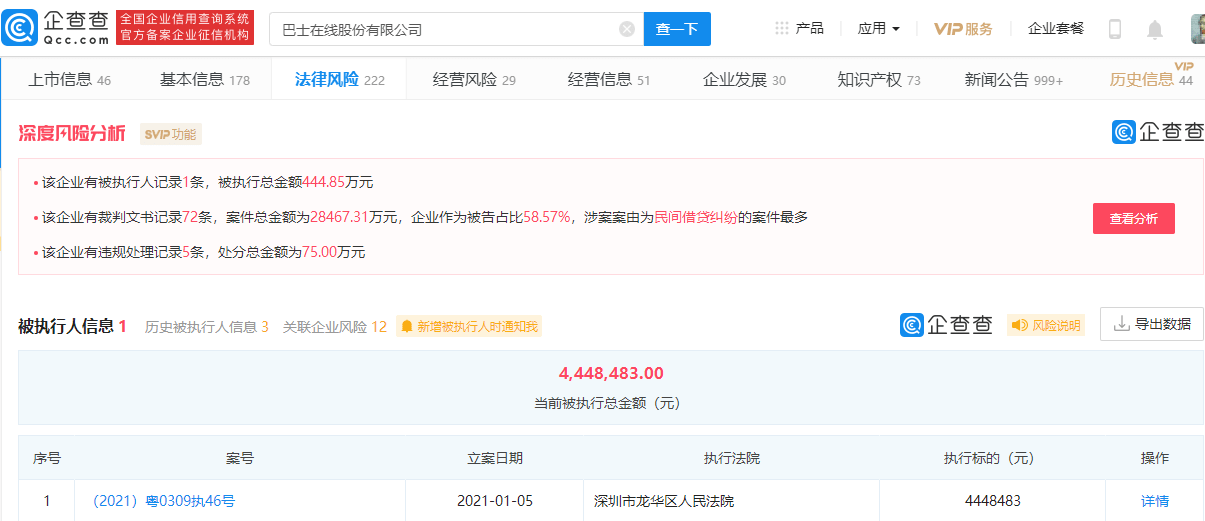This screenshot has width=1205, height=521.
Task: Click the 查一下 search button
Action: pos(676,29)
